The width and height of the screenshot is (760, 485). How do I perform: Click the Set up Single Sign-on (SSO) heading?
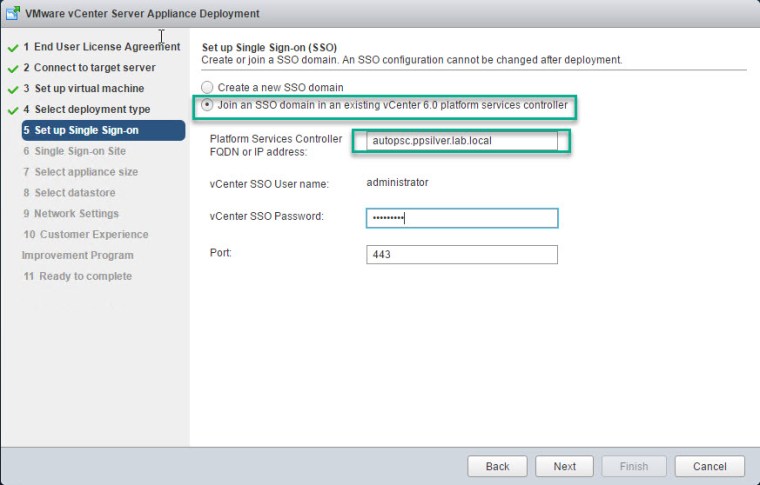point(269,47)
